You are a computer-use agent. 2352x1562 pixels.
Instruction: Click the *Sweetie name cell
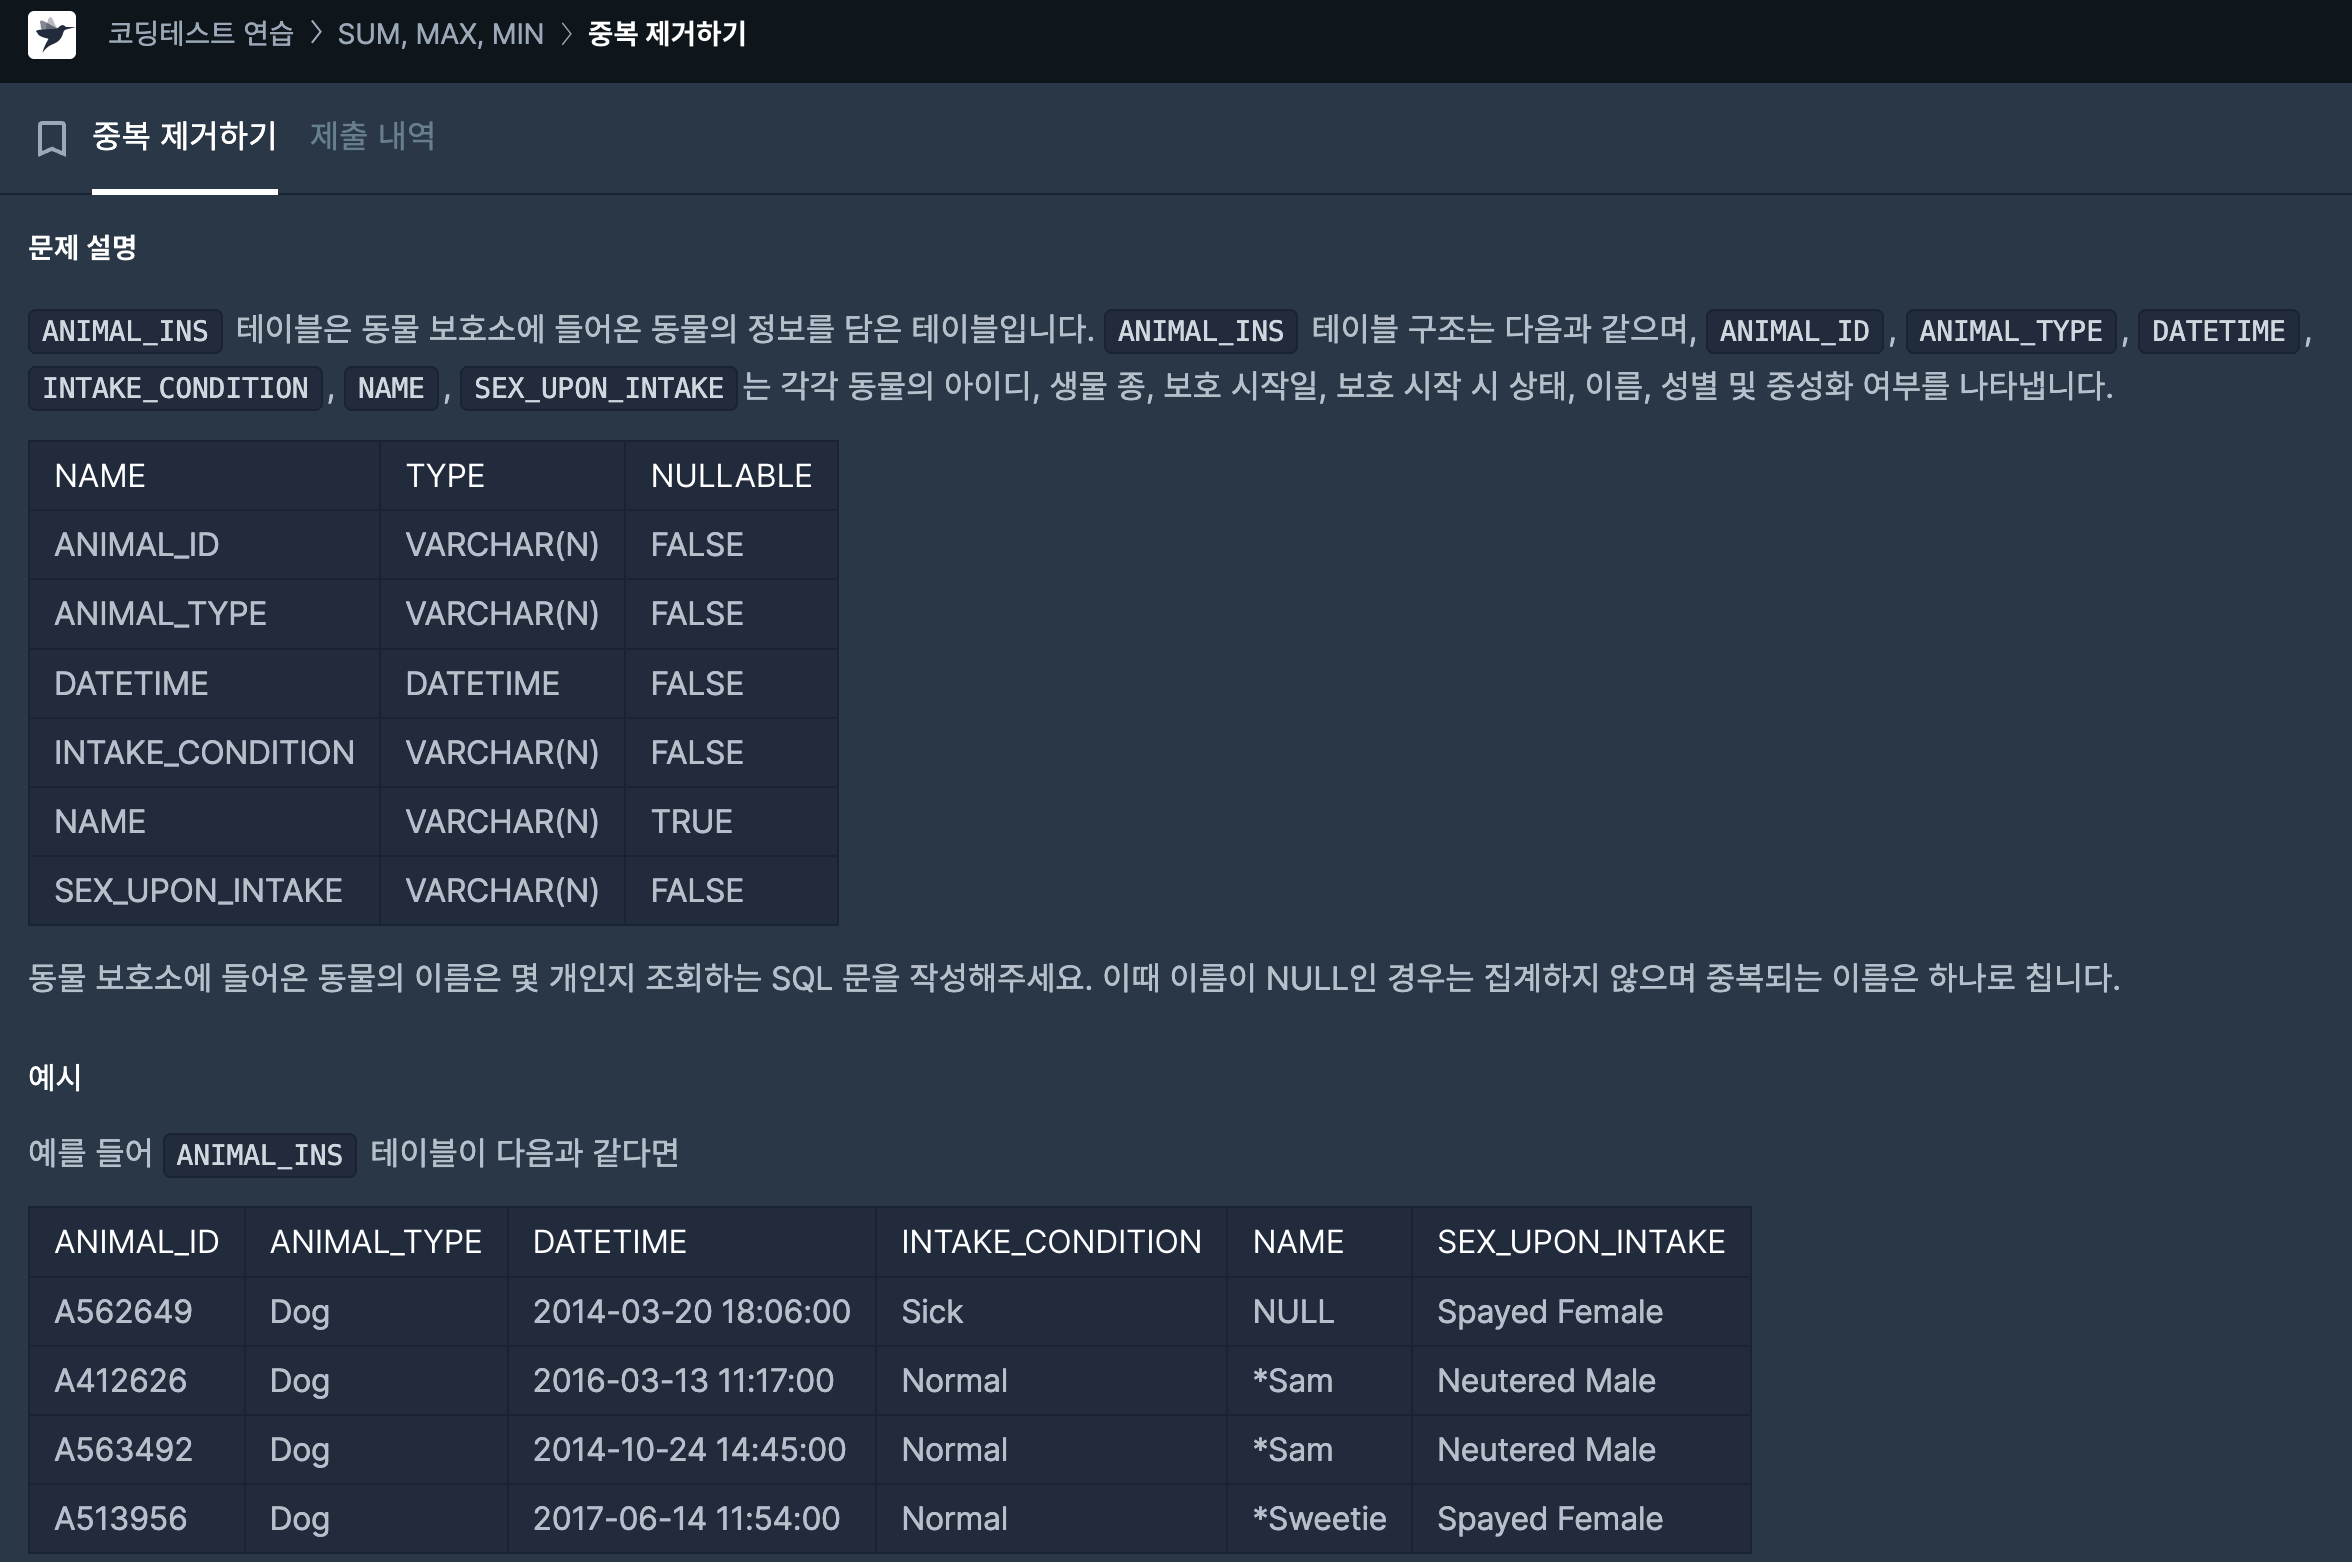pos(1319,1518)
